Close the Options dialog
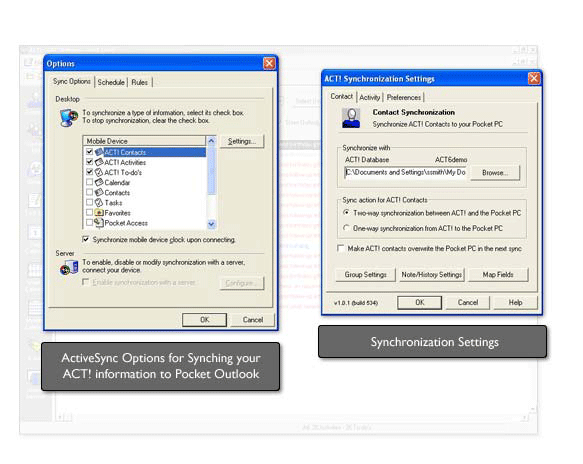The height and width of the screenshot is (464, 583). tap(269, 63)
